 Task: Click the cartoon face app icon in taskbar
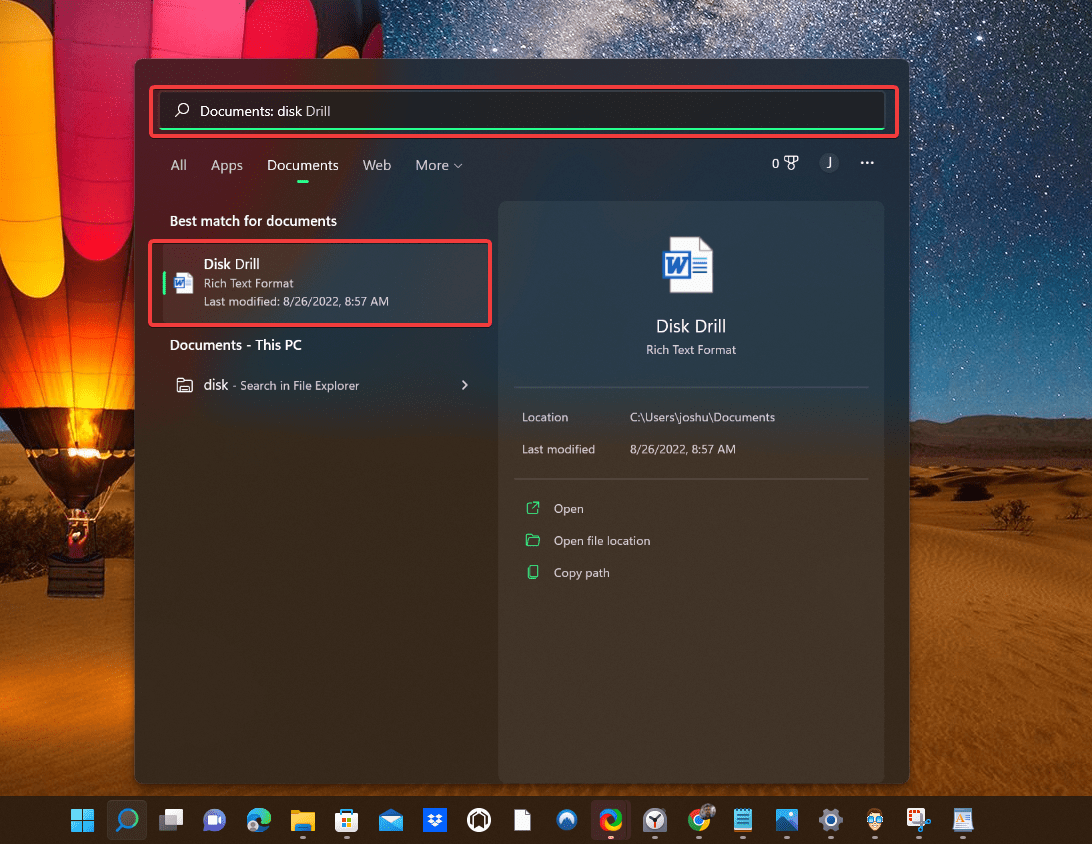coord(875,820)
